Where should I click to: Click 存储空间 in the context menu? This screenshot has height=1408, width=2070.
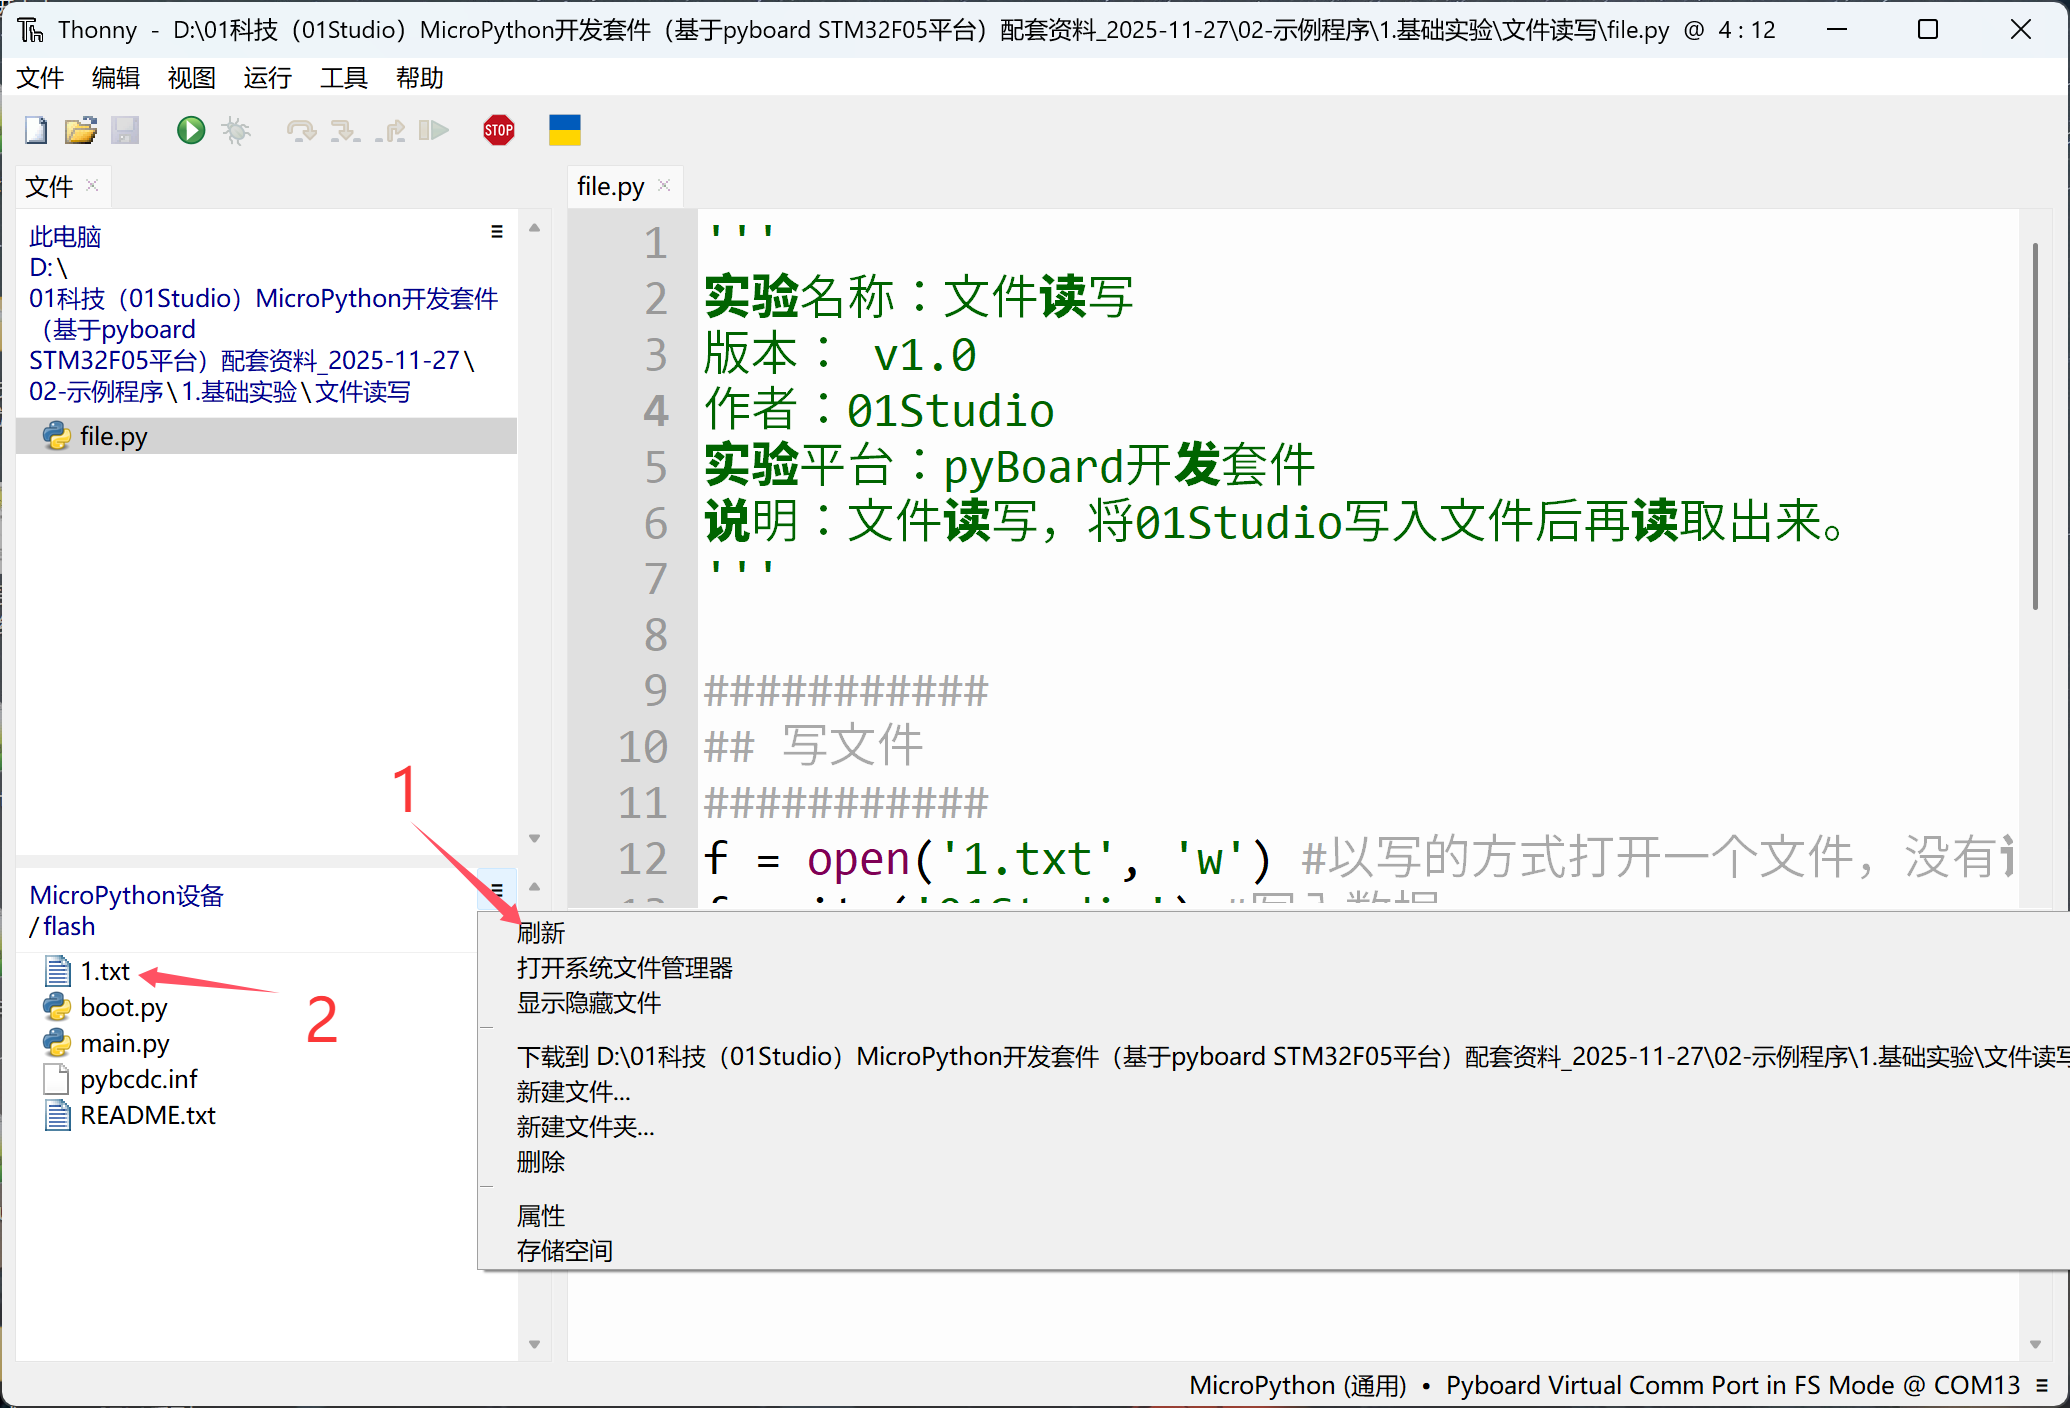(x=564, y=1250)
